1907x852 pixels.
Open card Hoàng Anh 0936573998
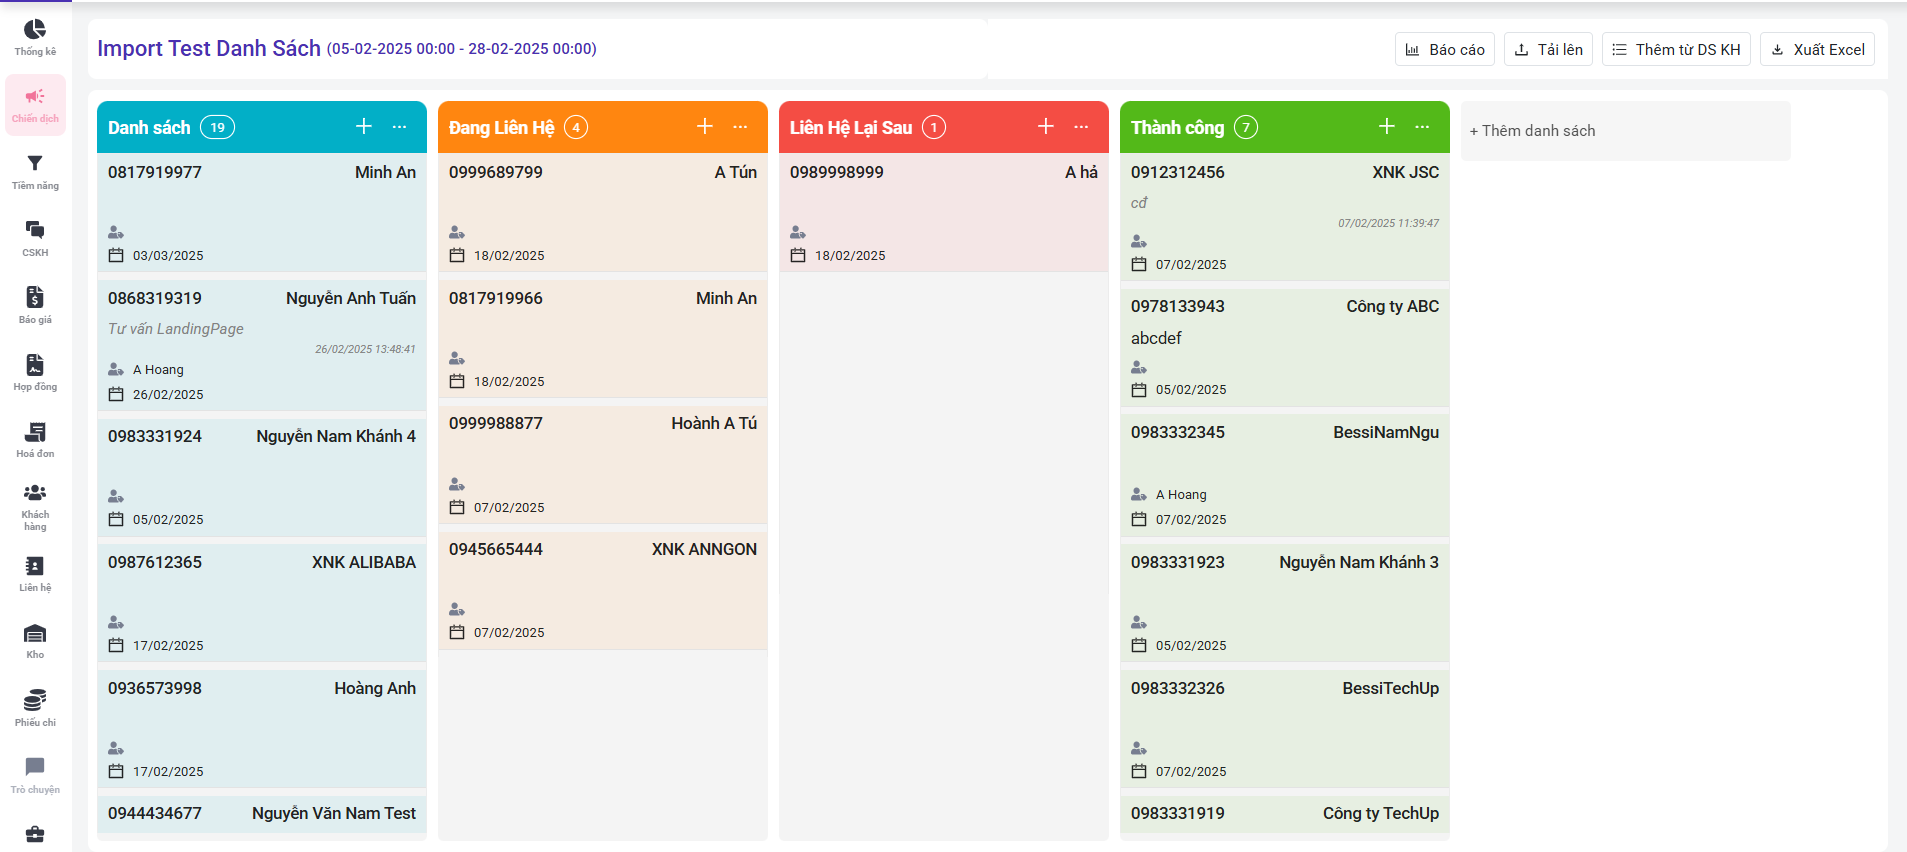(262, 729)
